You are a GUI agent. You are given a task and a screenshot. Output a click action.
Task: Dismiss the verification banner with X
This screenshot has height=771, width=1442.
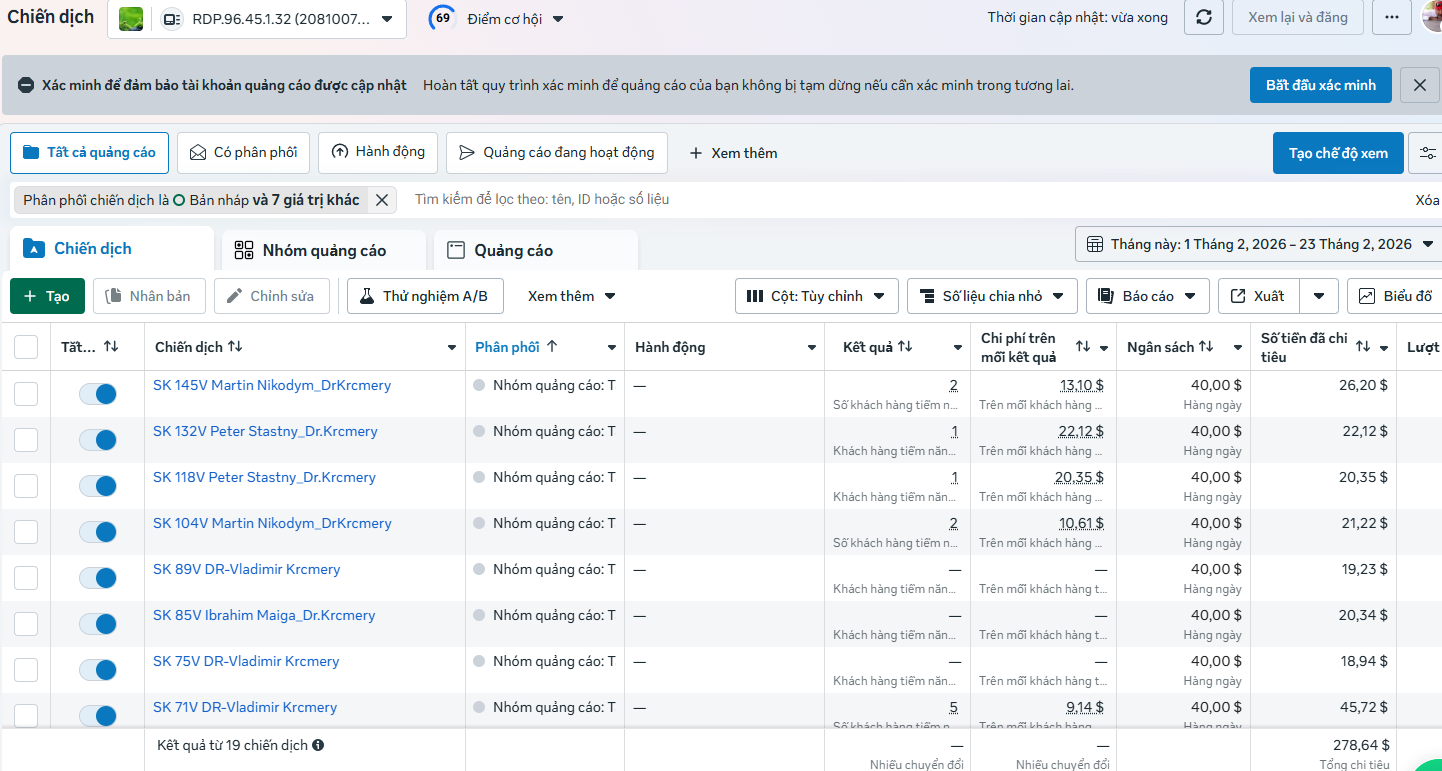point(1420,85)
